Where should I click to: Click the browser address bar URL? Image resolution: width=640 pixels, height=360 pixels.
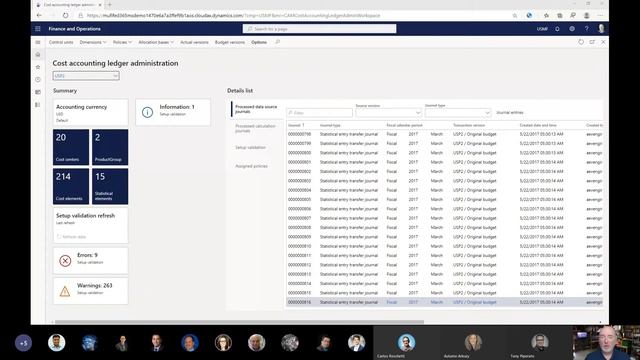(233, 16)
